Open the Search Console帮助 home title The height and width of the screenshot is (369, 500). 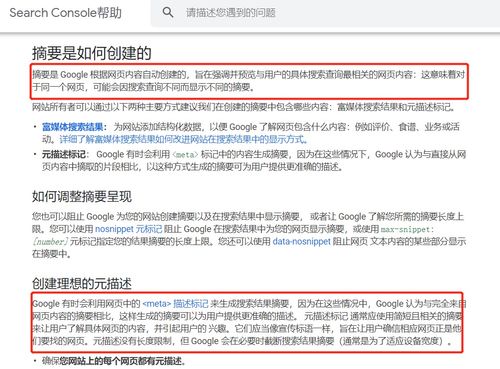[65, 13]
